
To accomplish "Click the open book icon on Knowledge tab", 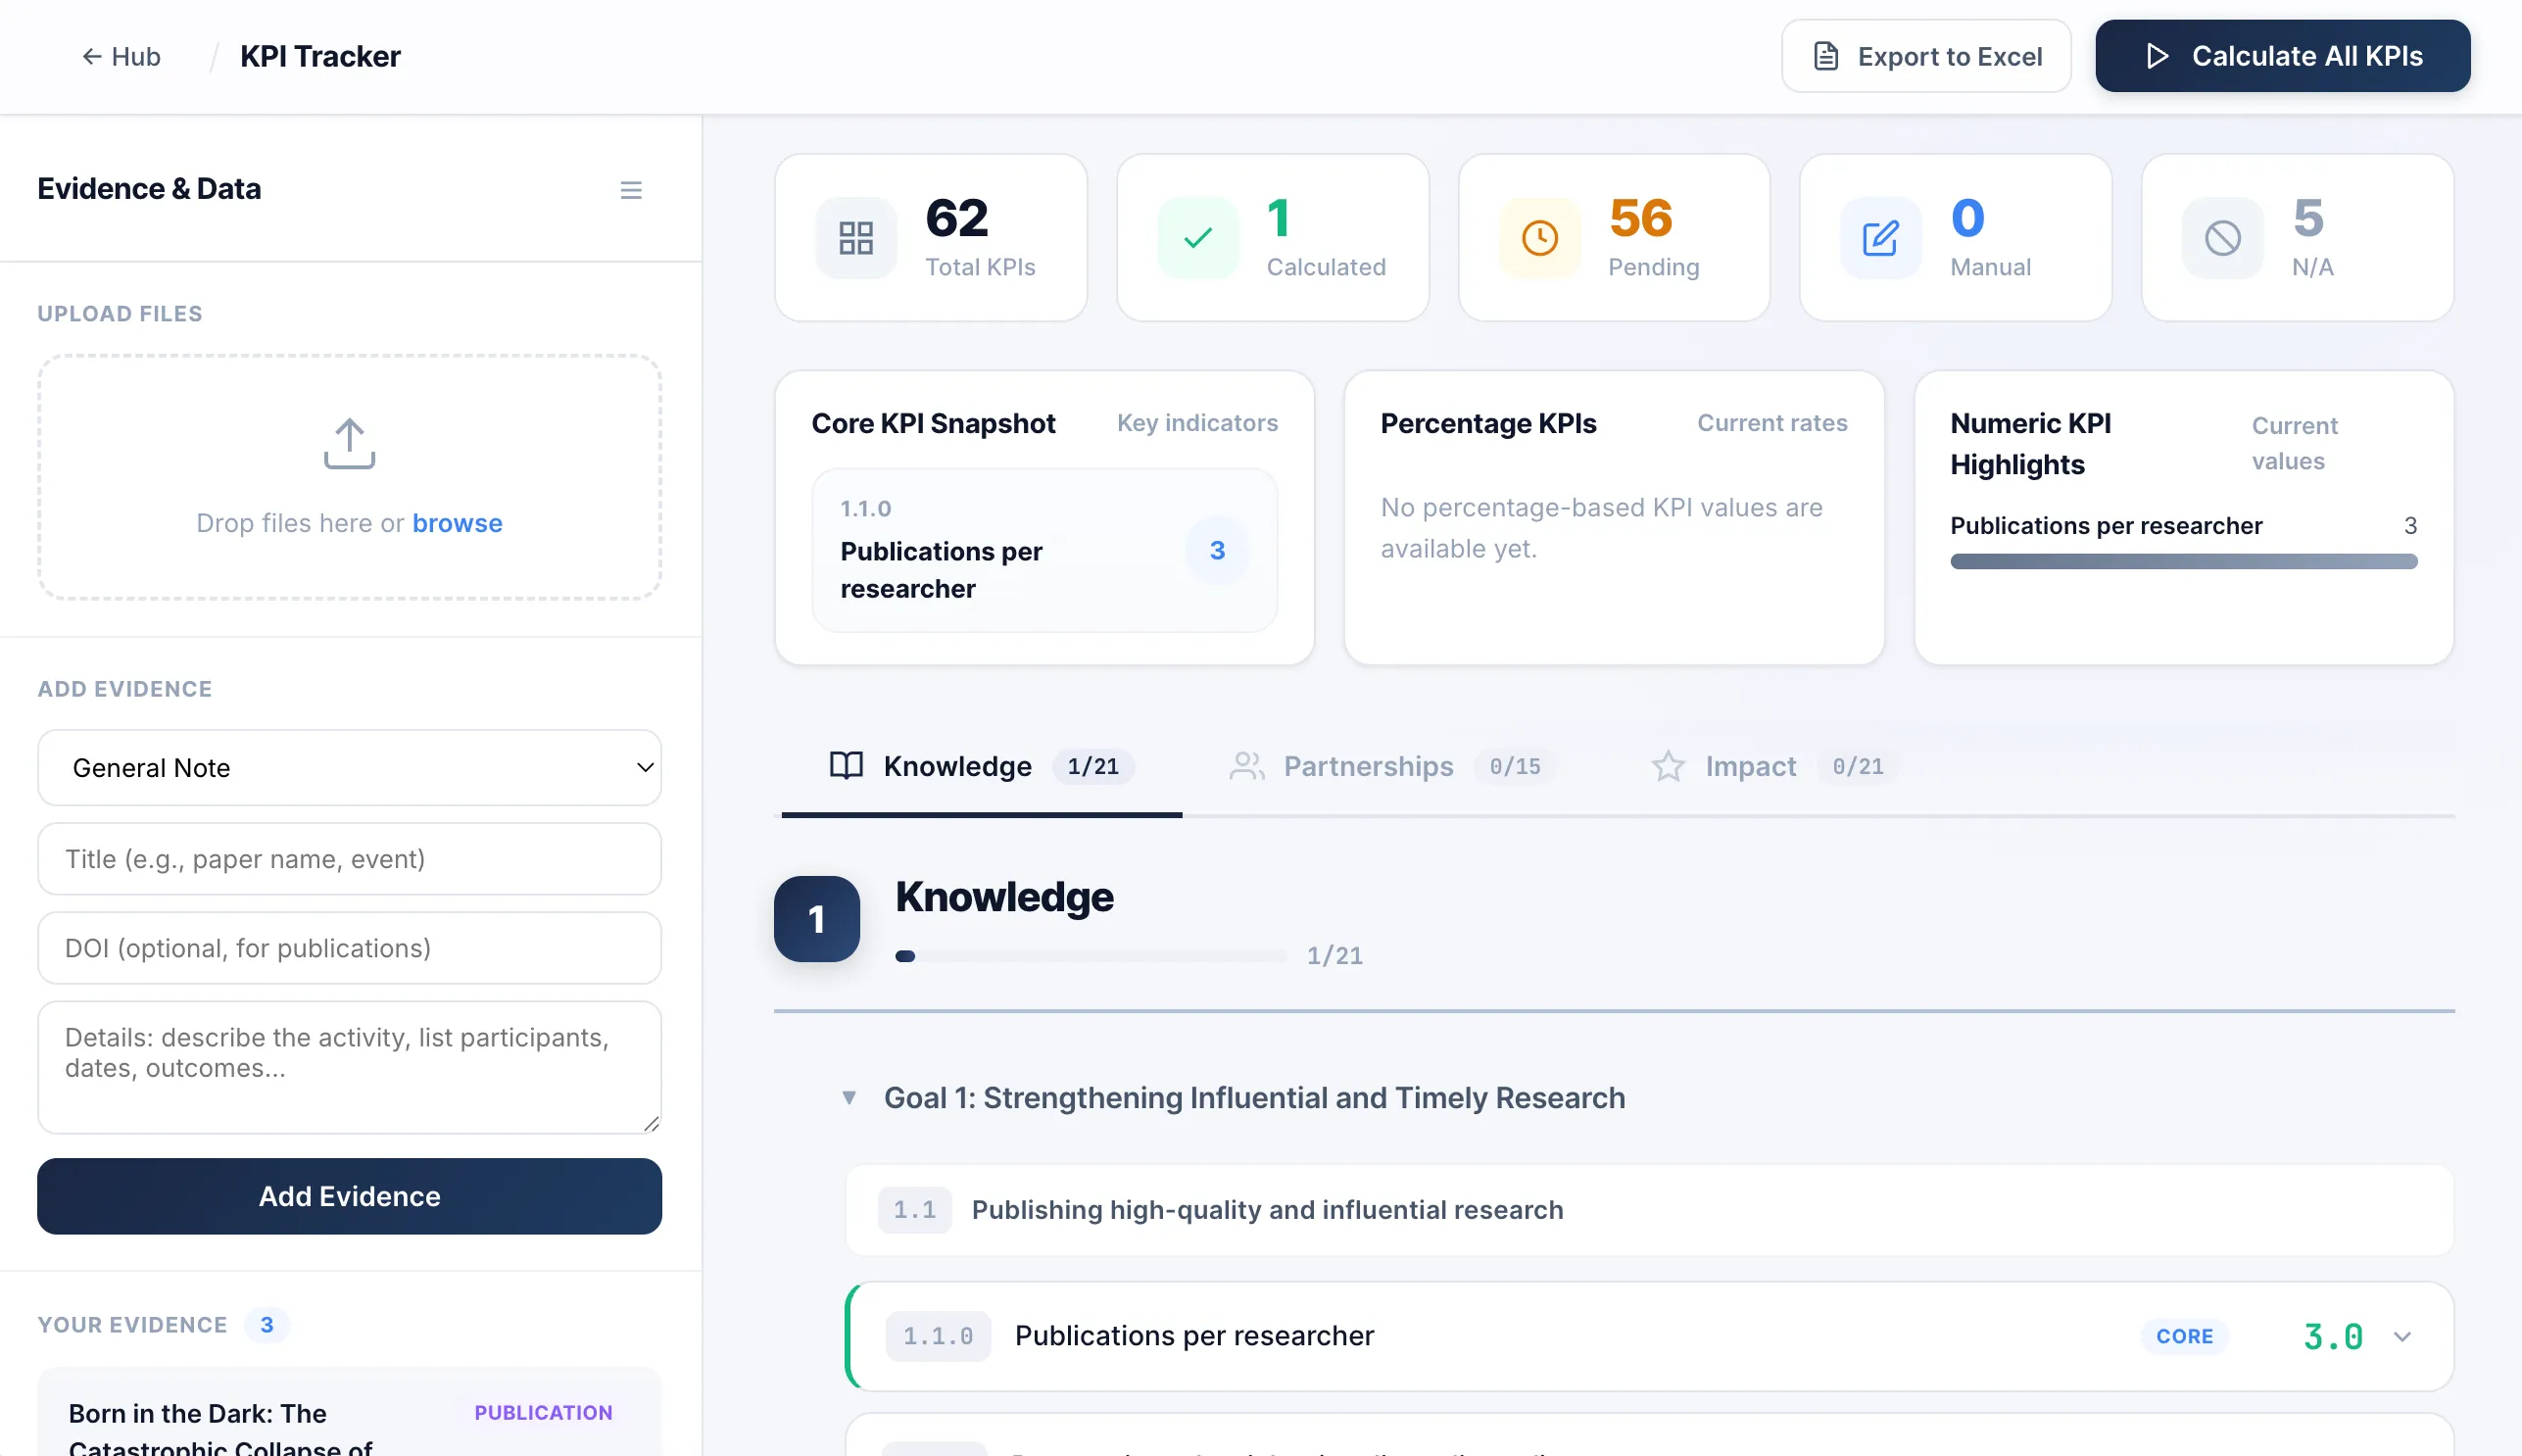I will (846, 766).
